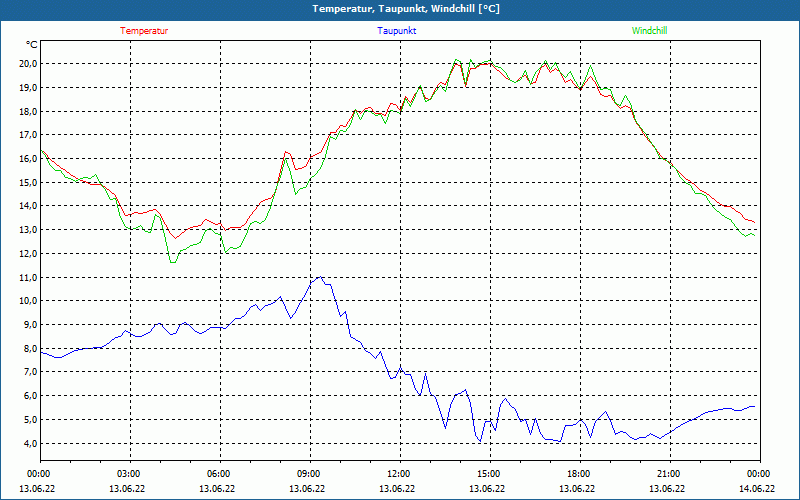Select the red 'Temperatur' legend label

144,31
